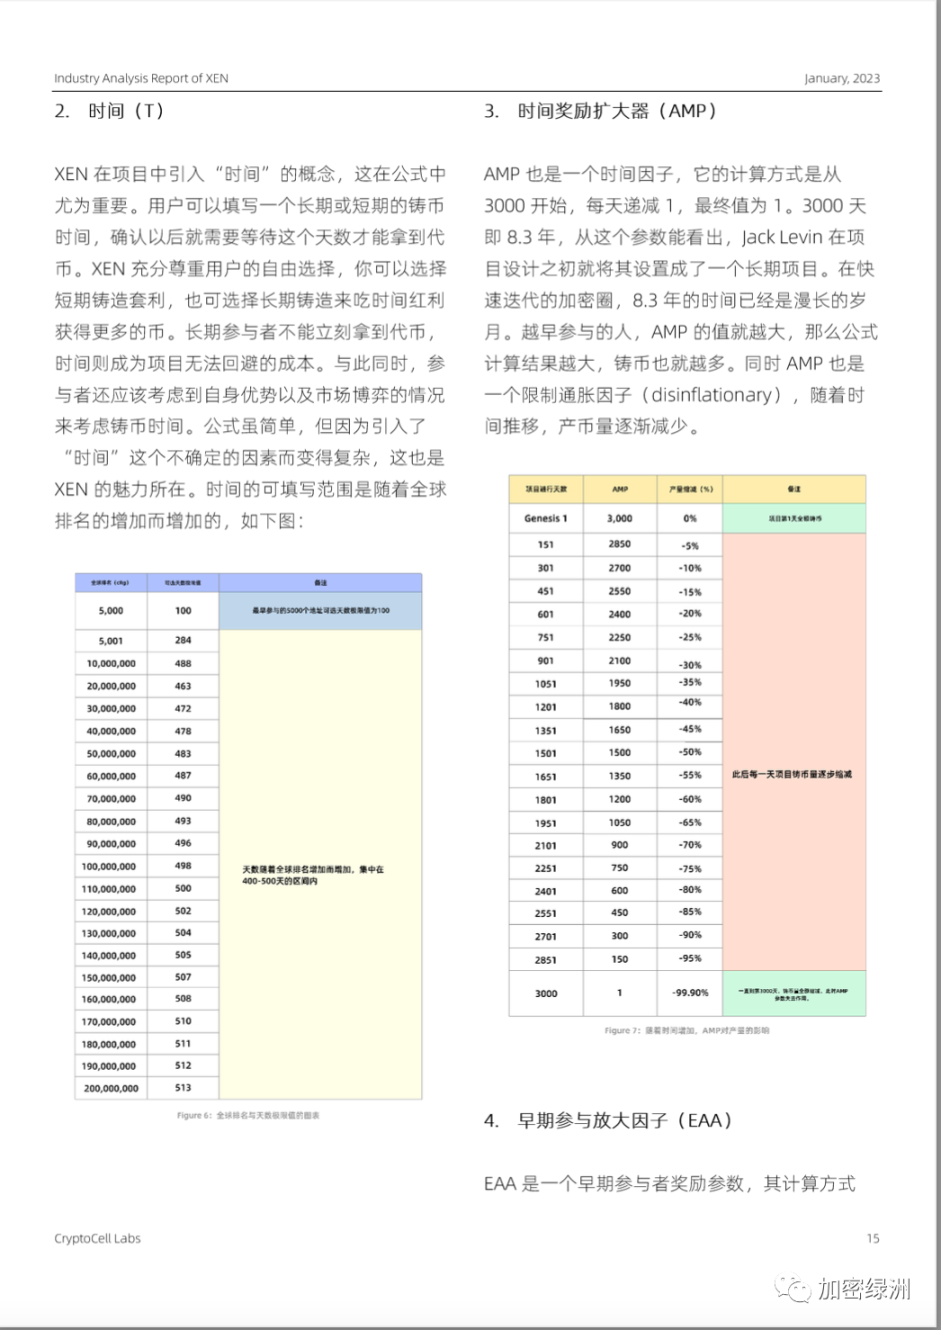This screenshot has width=941, height=1330.
Task: Click the "301" project-day cell
Action: click(546, 568)
